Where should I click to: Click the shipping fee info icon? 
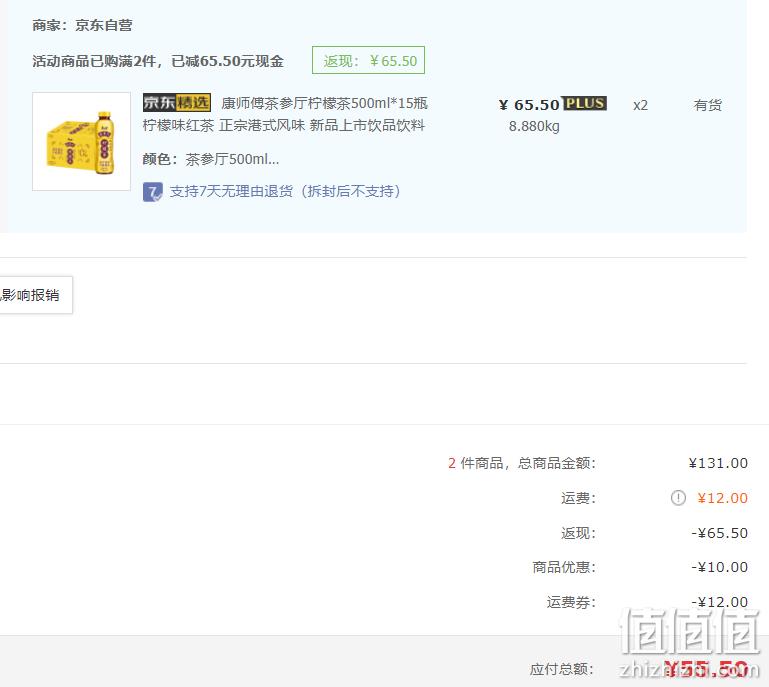pos(678,498)
